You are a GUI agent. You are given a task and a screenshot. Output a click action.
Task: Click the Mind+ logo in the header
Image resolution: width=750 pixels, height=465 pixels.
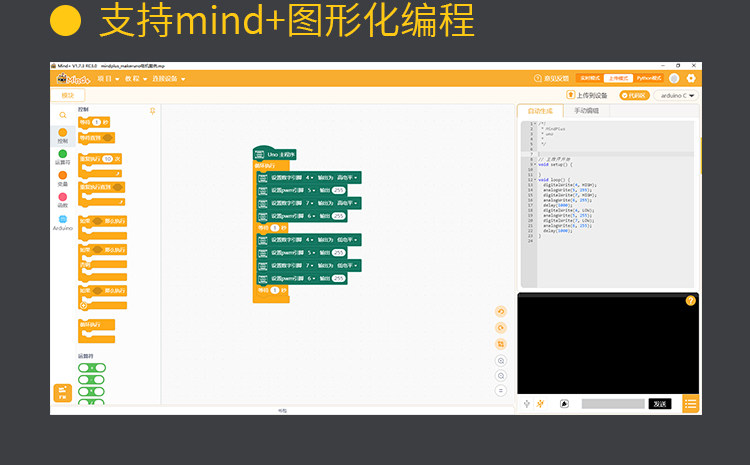coord(73,78)
